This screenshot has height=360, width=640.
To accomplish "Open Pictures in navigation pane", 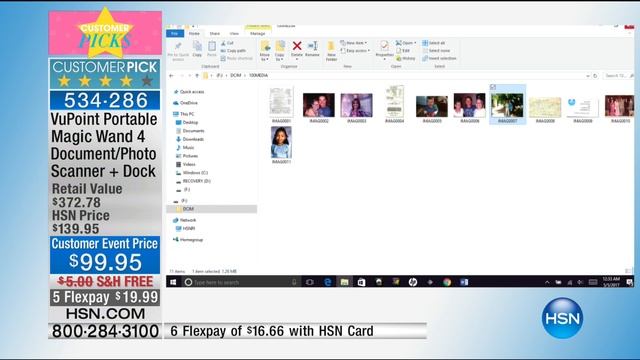I will (x=187, y=156).
